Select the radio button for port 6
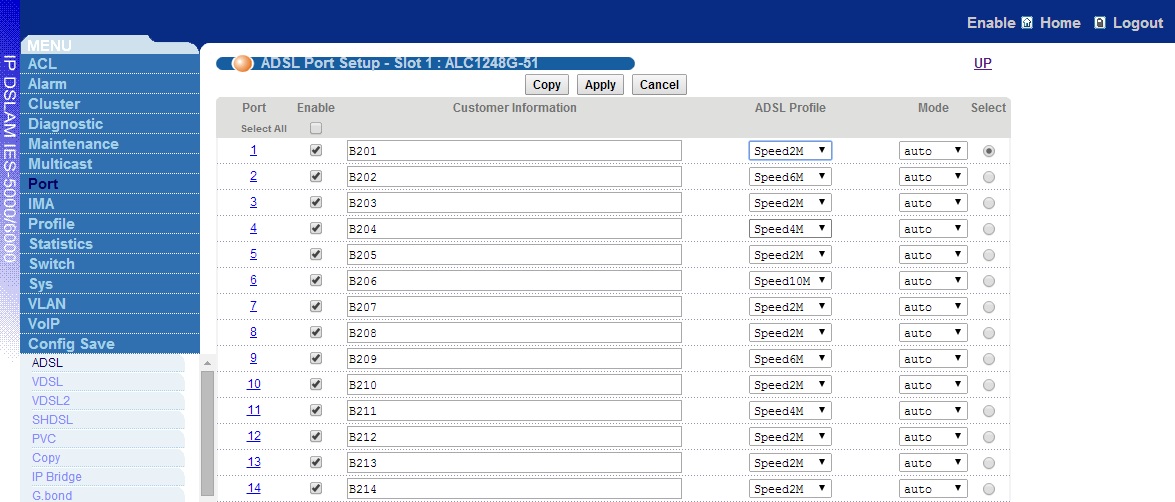 coord(989,281)
